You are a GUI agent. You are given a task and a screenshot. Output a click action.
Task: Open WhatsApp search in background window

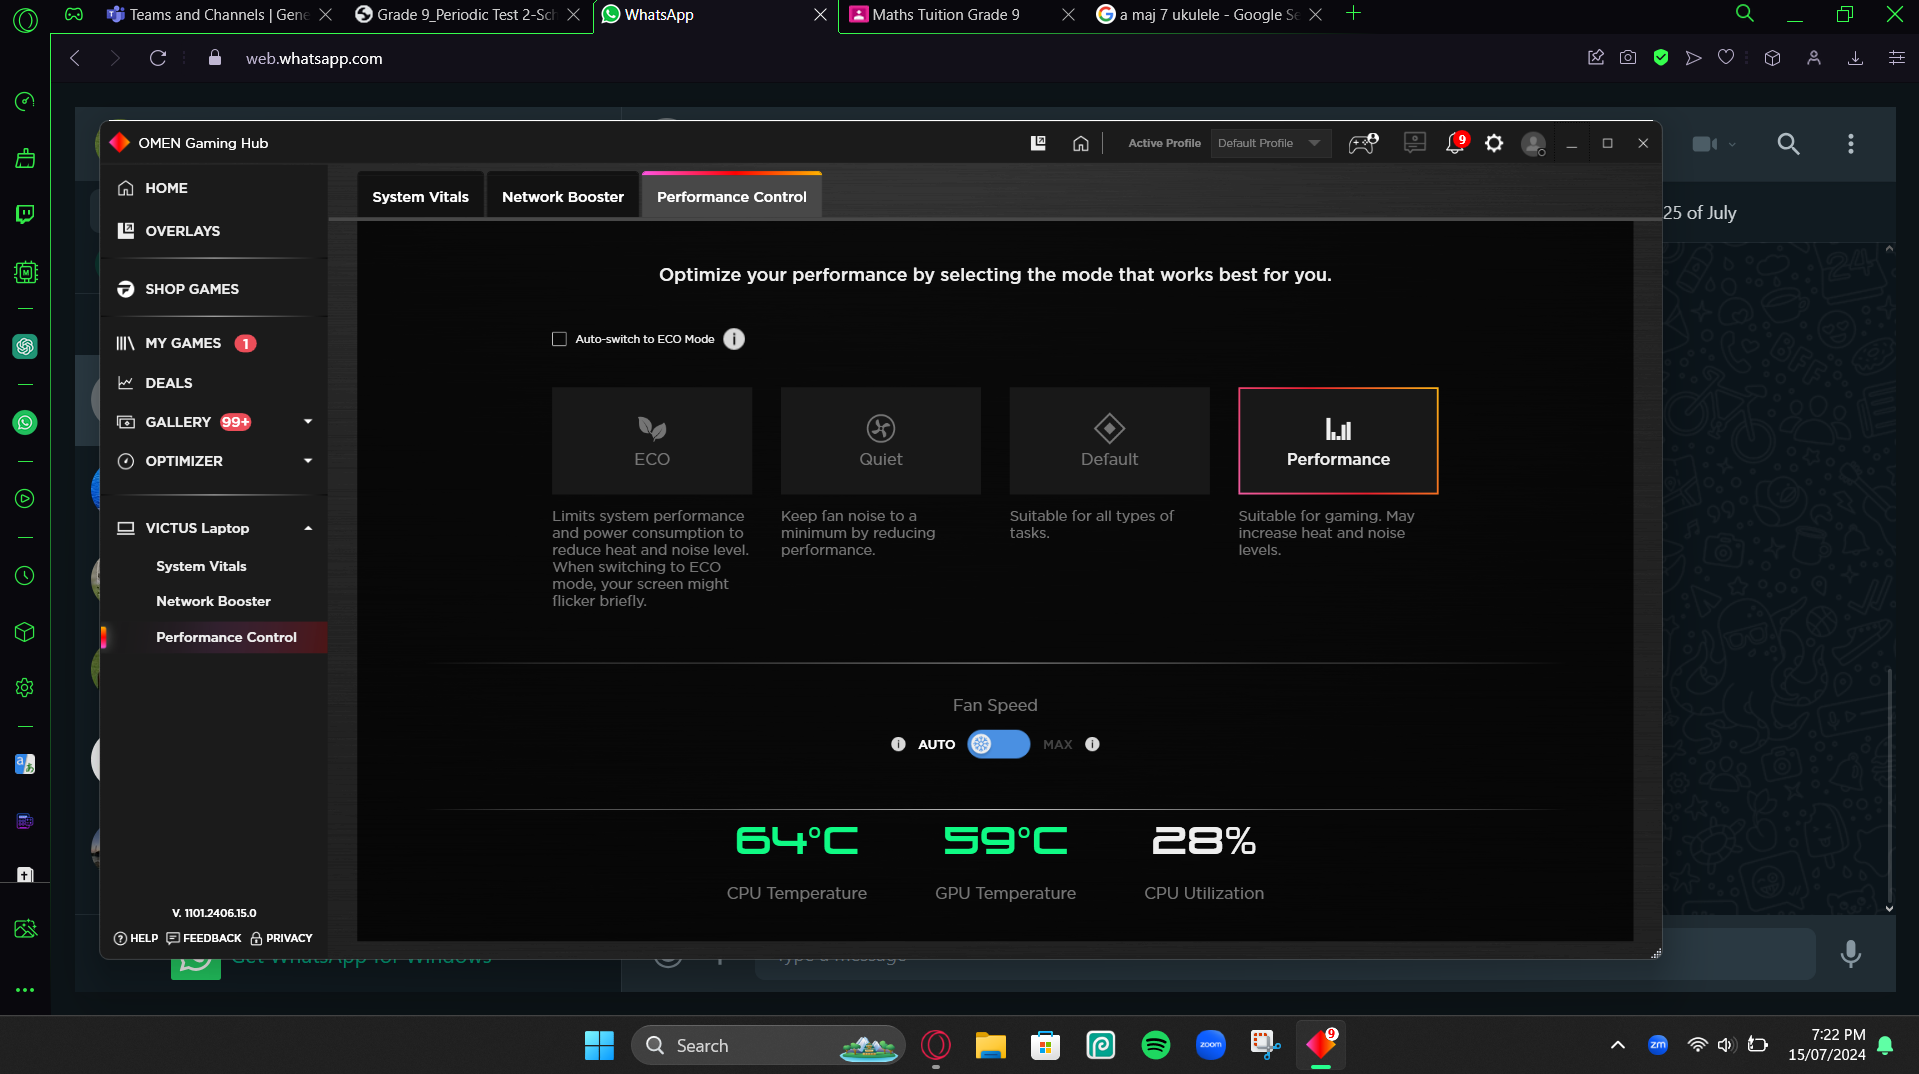1788,144
